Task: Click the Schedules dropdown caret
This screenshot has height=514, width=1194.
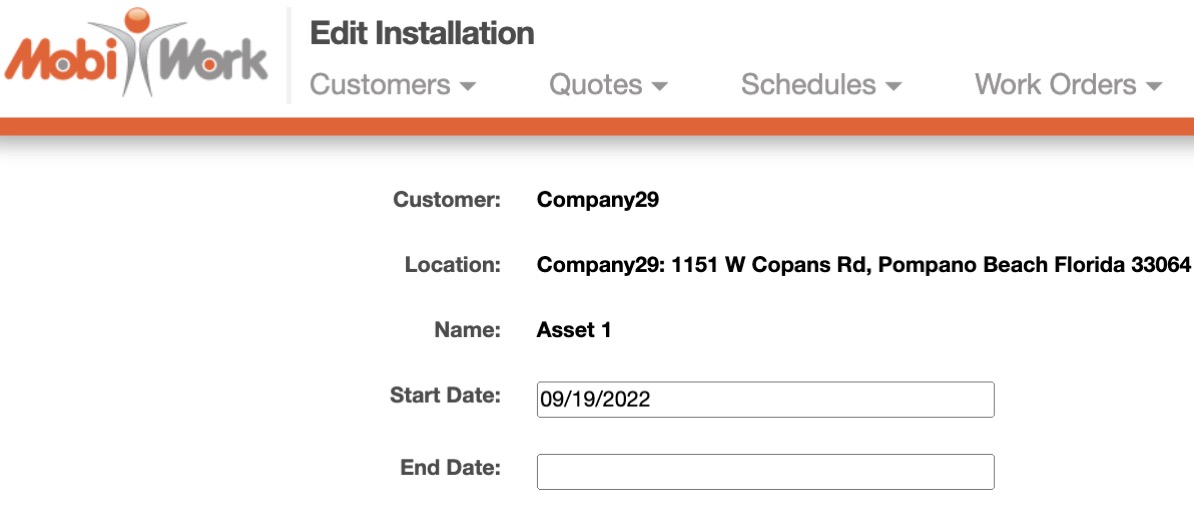Action: [x=894, y=87]
